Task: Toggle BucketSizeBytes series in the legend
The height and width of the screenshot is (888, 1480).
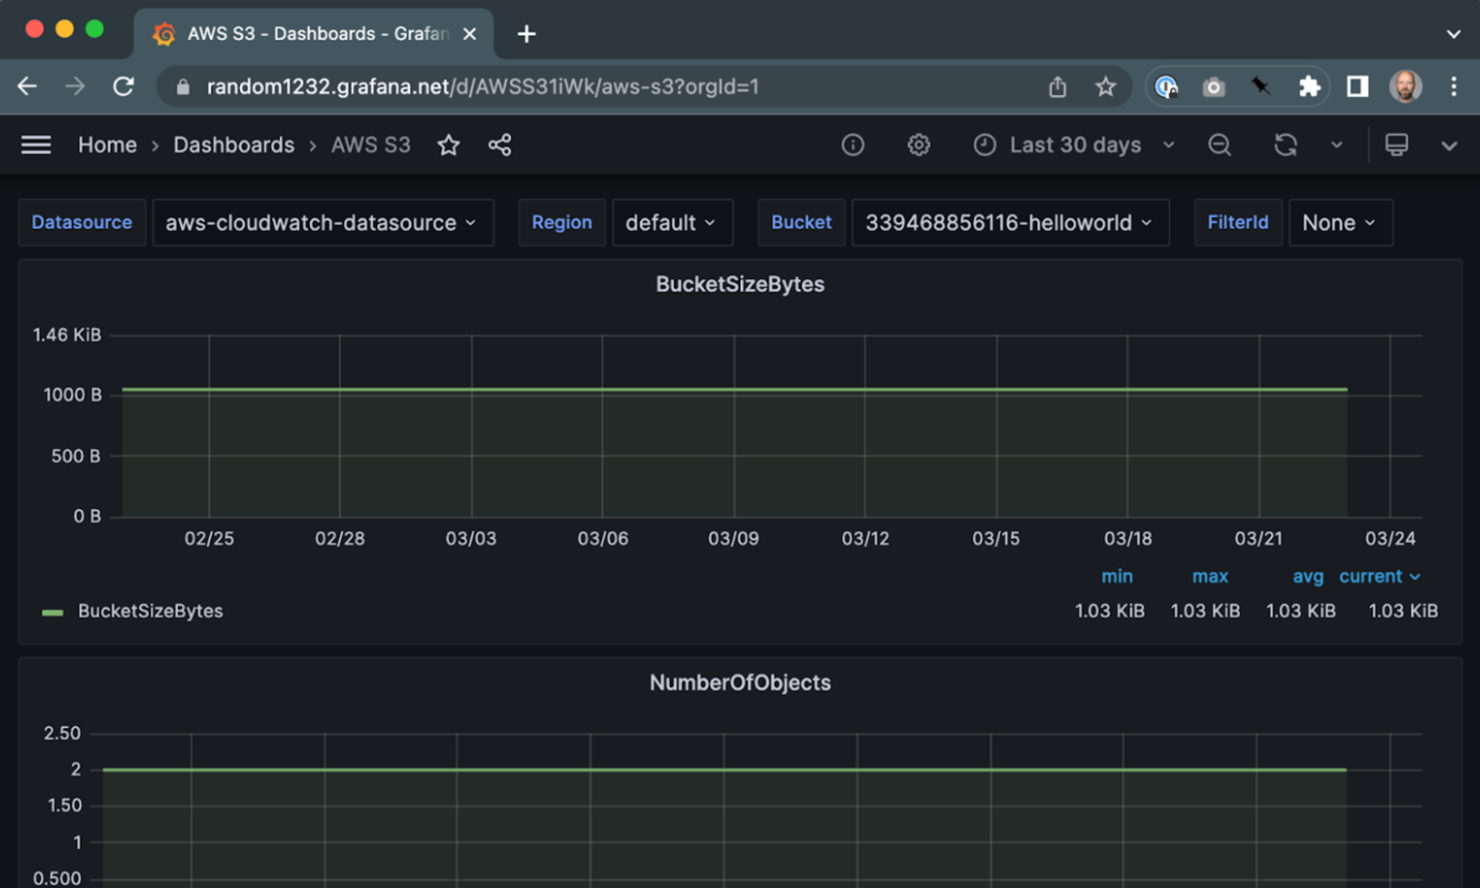Action: click(x=150, y=611)
